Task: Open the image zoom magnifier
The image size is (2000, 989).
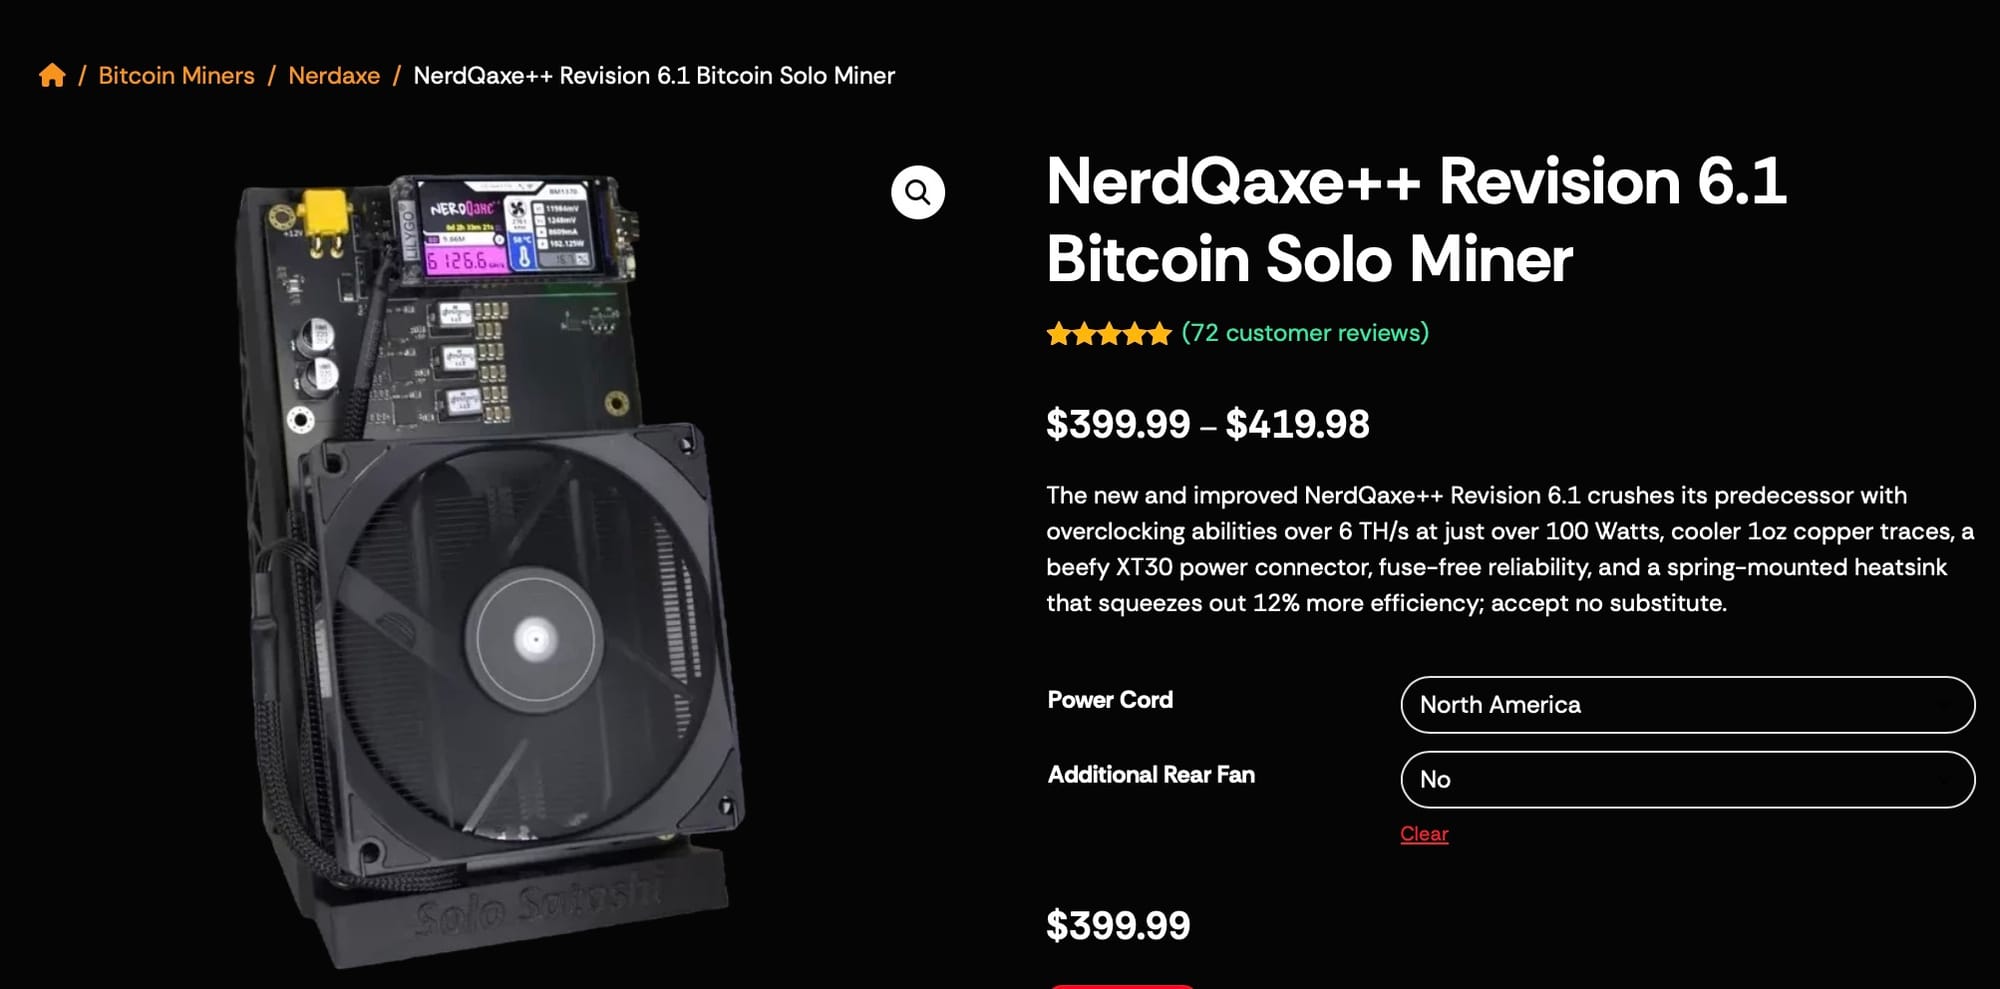Action: [x=917, y=192]
